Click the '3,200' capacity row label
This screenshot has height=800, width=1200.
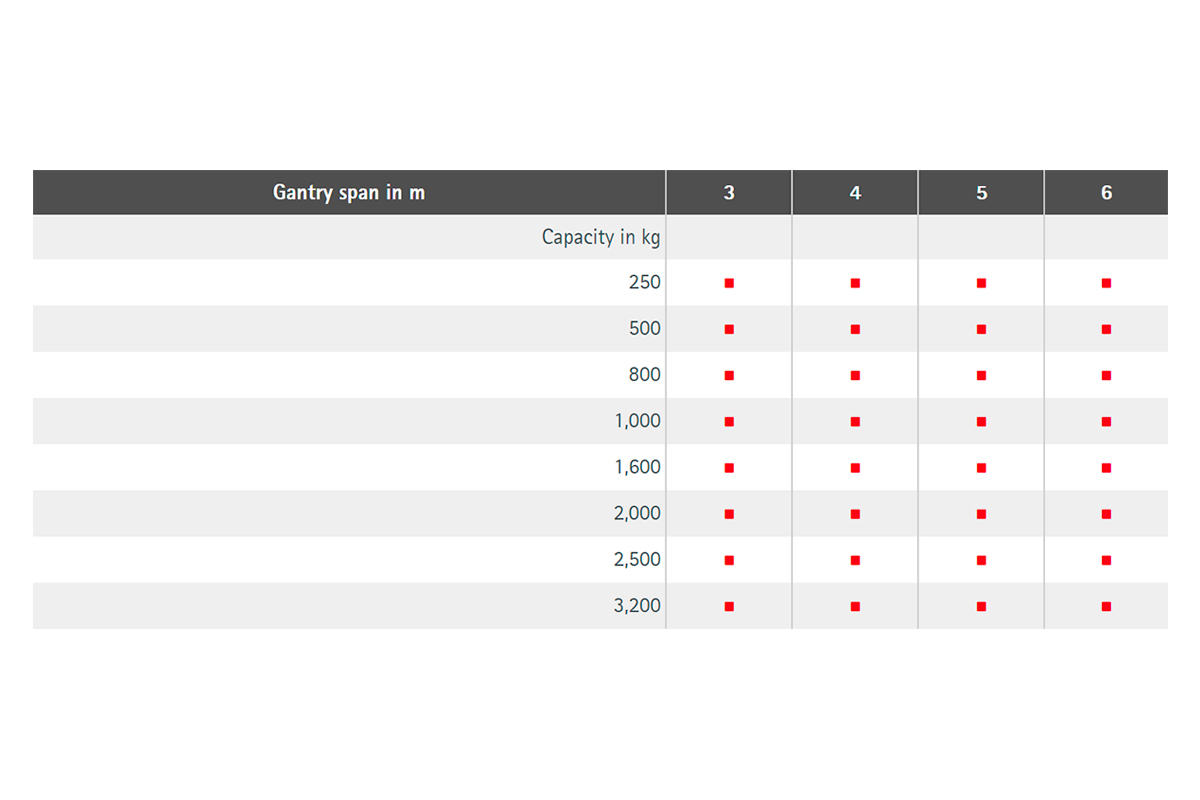(637, 606)
